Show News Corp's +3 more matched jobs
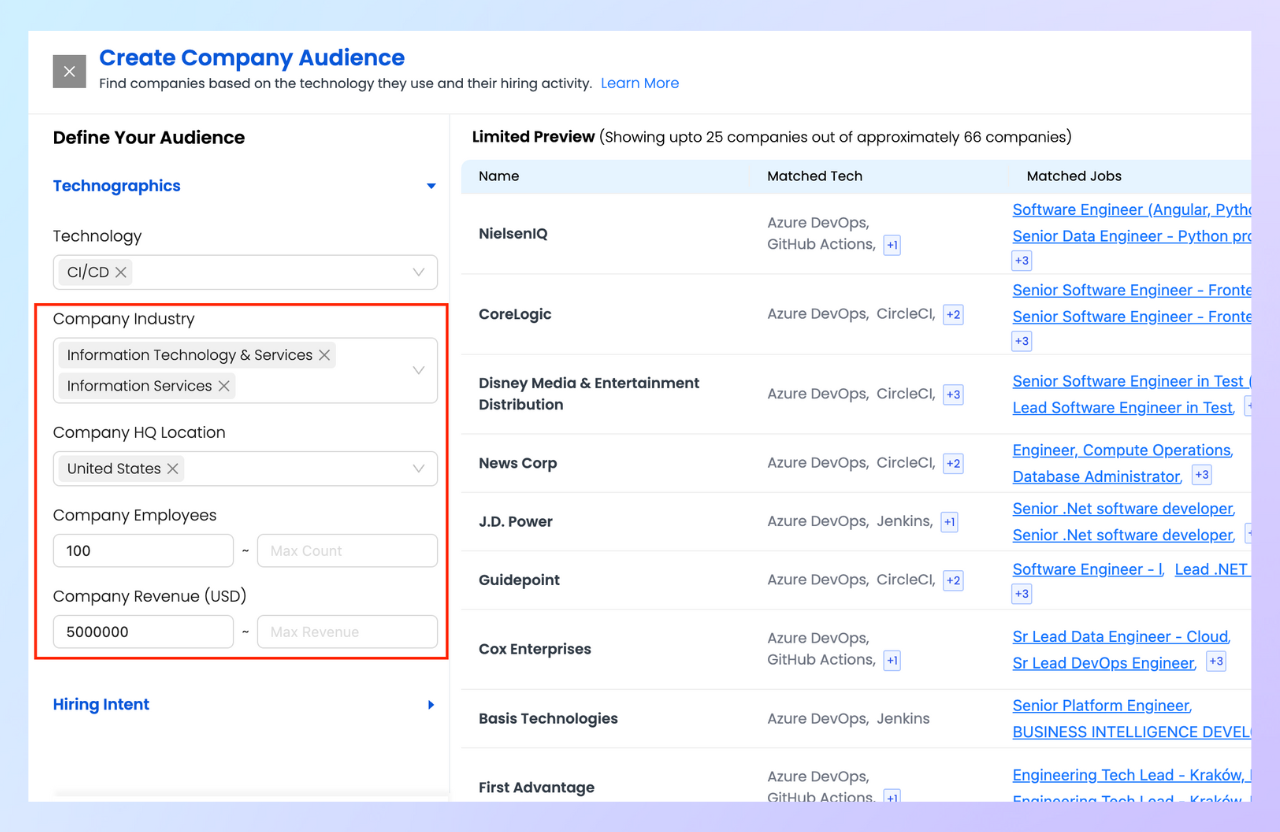1280x832 pixels. click(x=1202, y=475)
